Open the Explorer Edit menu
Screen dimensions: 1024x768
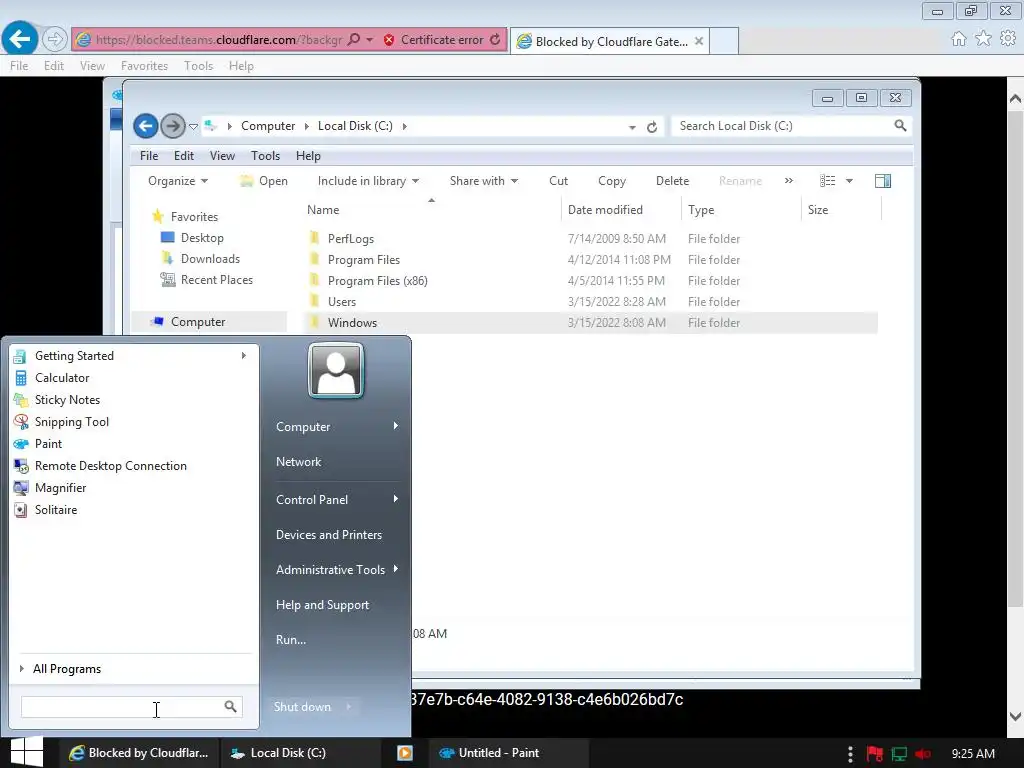pyautogui.click(x=184, y=155)
